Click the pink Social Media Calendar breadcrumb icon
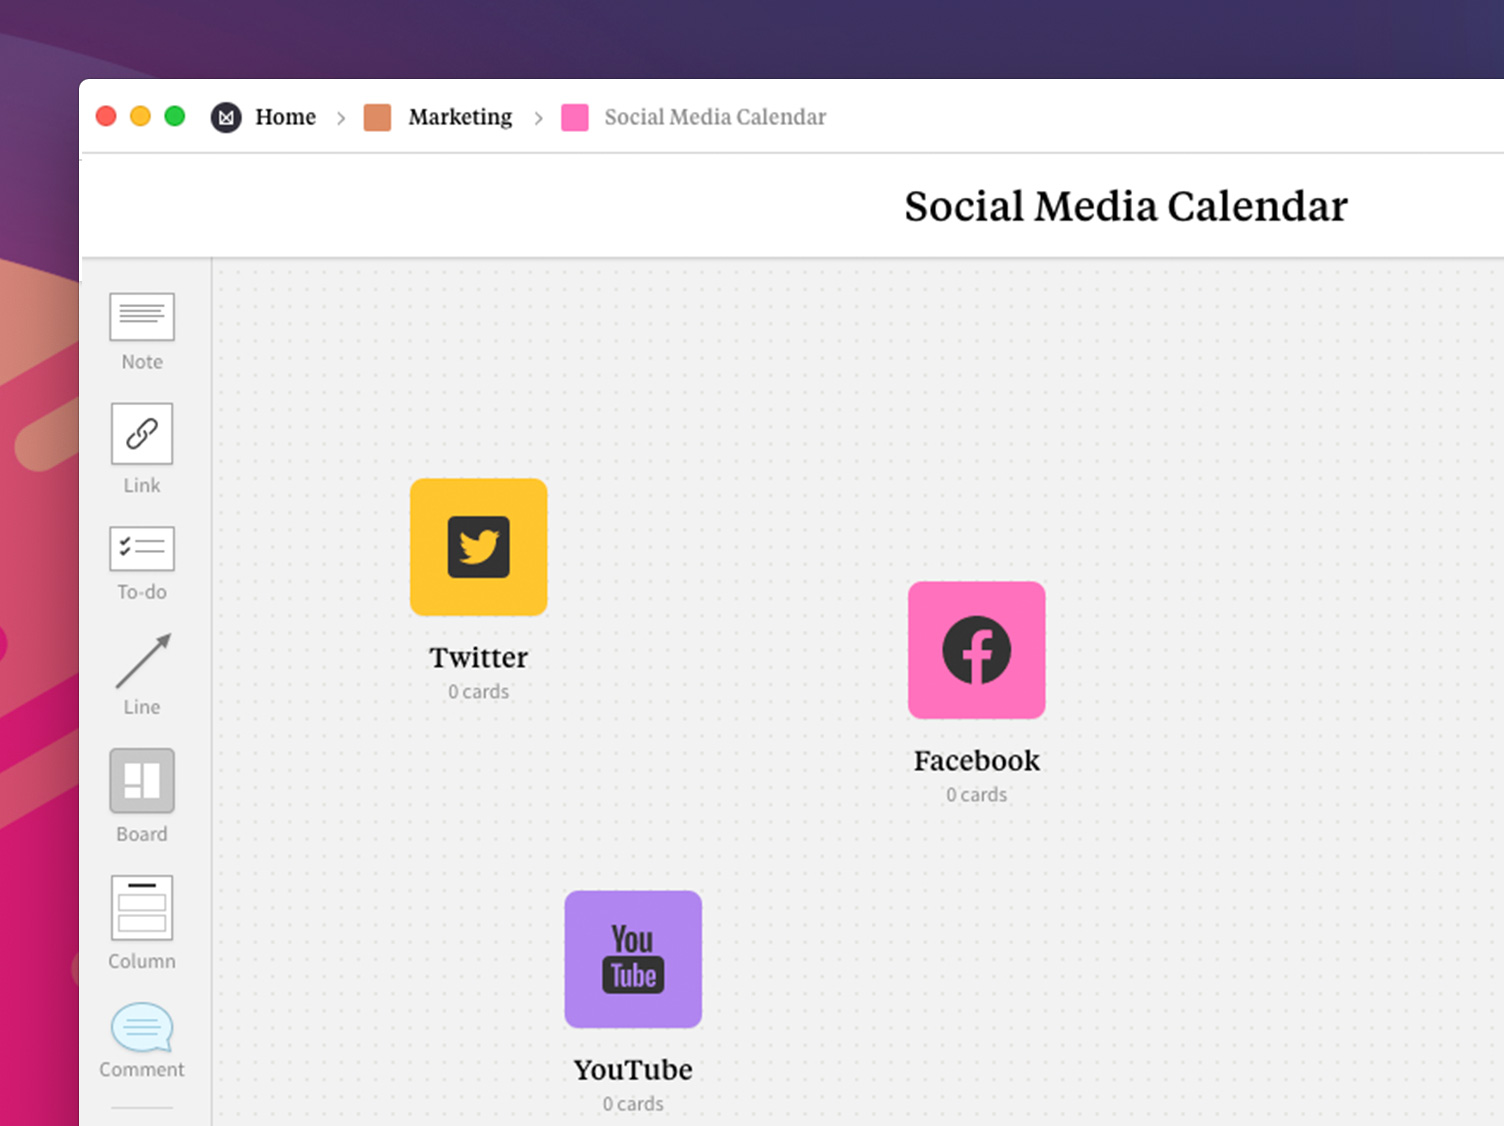 (x=575, y=117)
